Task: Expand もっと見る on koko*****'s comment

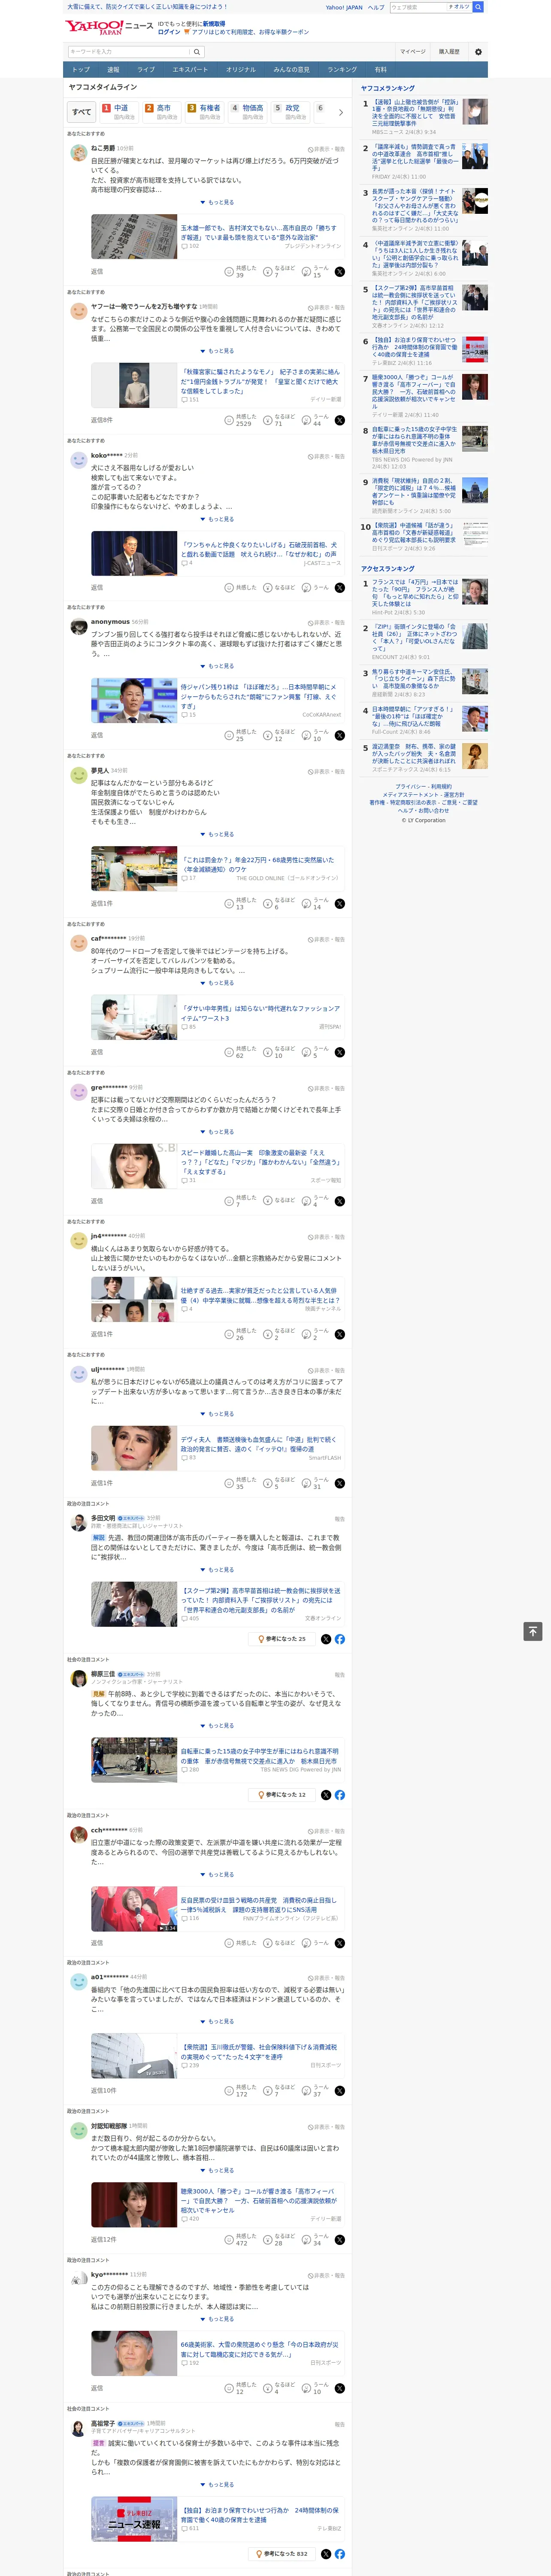Action: point(217,519)
